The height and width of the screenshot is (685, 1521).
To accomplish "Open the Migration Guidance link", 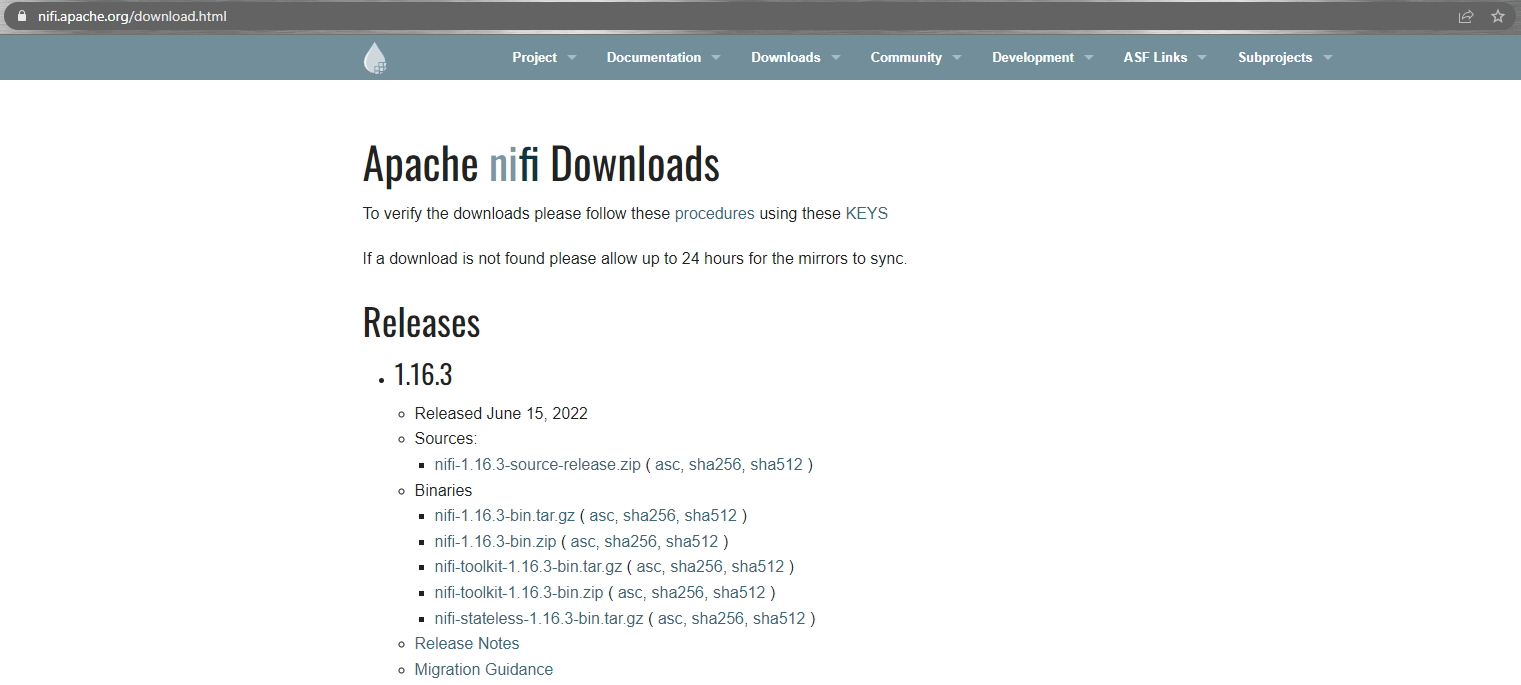I will click(484, 670).
